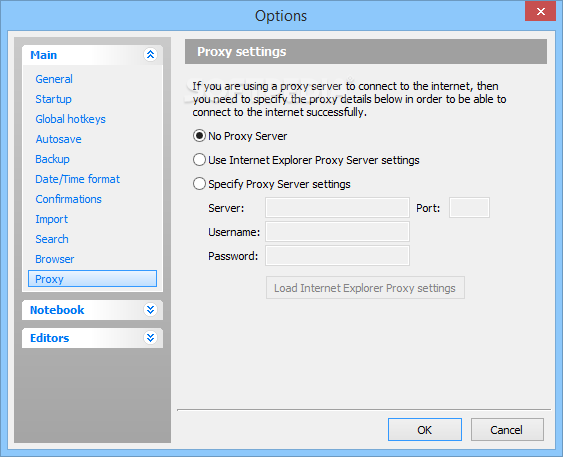Click the Password input field
The width and height of the screenshot is (563, 457).
tap(337, 256)
